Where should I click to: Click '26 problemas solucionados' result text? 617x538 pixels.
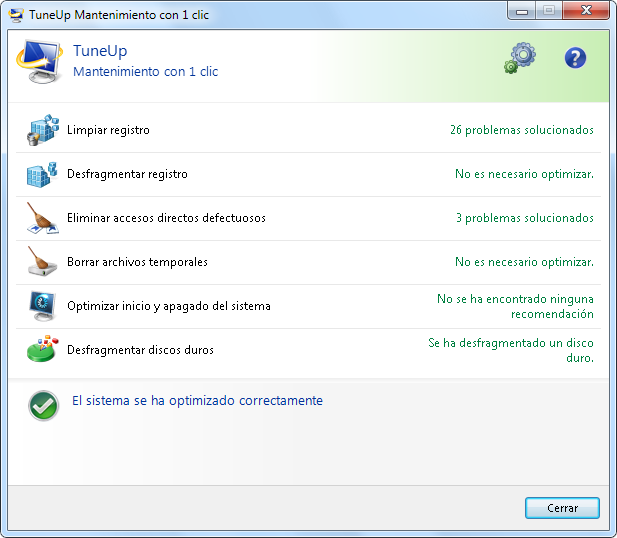click(x=522, y=130)
